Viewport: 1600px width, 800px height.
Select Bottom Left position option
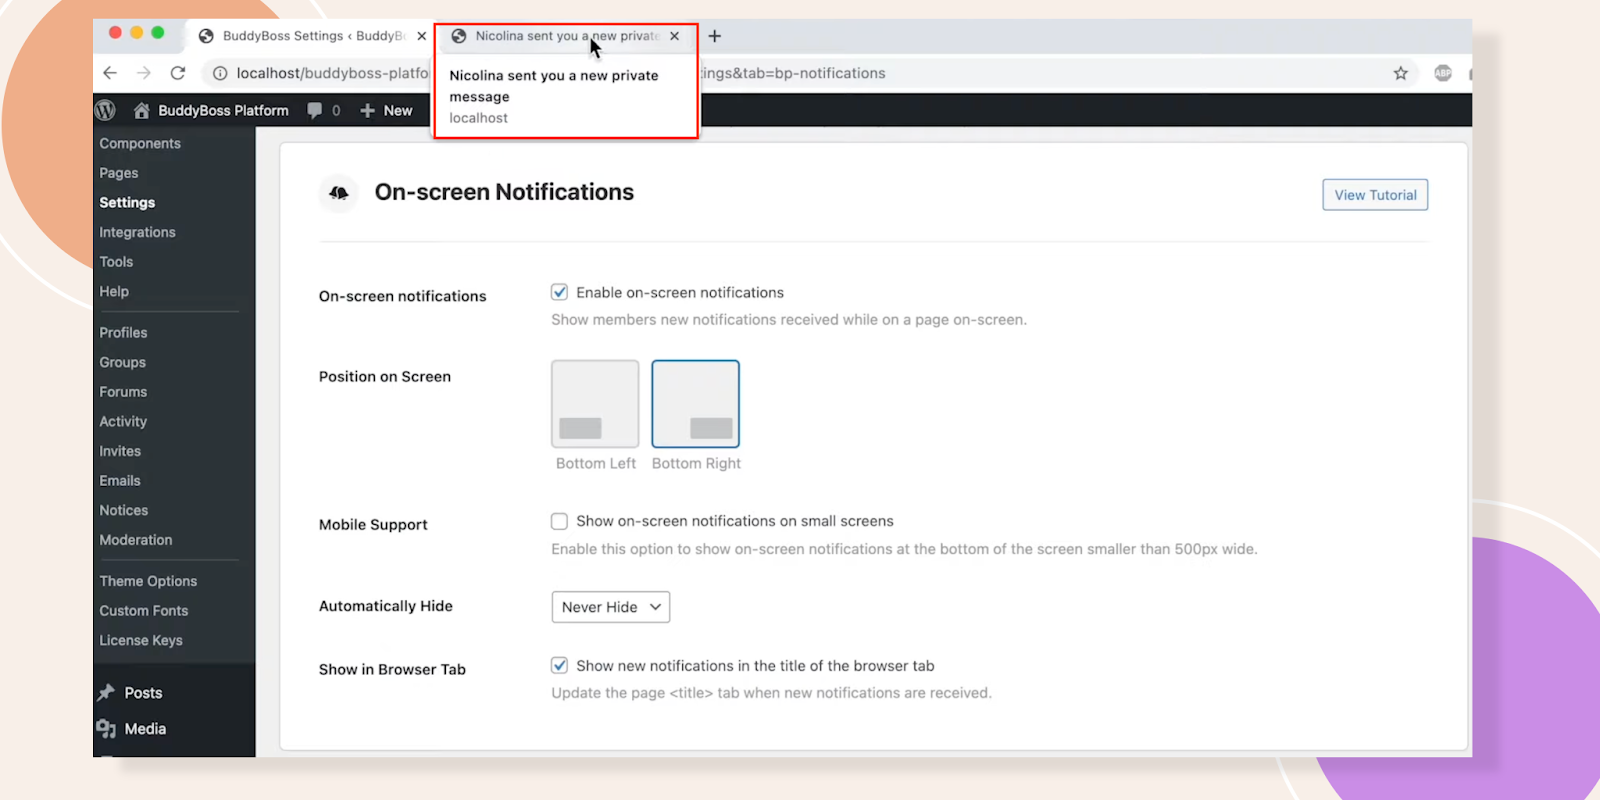595,404
